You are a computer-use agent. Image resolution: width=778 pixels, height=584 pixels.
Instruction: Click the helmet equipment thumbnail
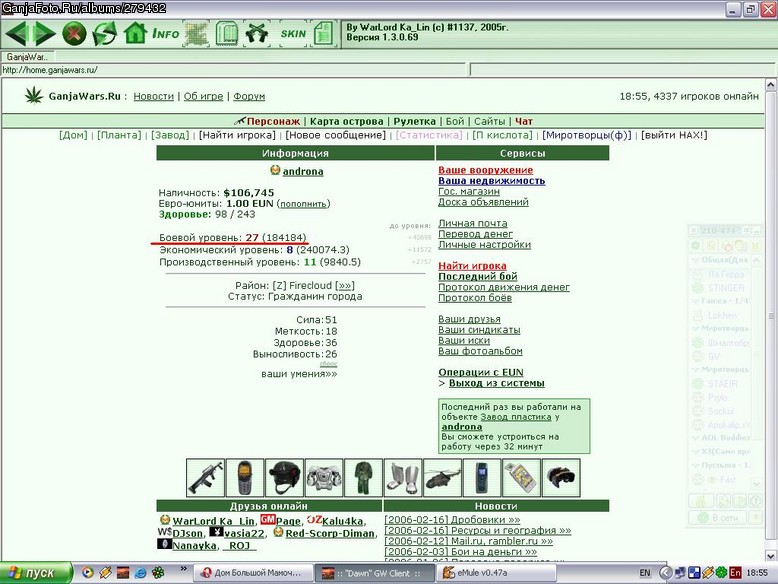point(284,478)
